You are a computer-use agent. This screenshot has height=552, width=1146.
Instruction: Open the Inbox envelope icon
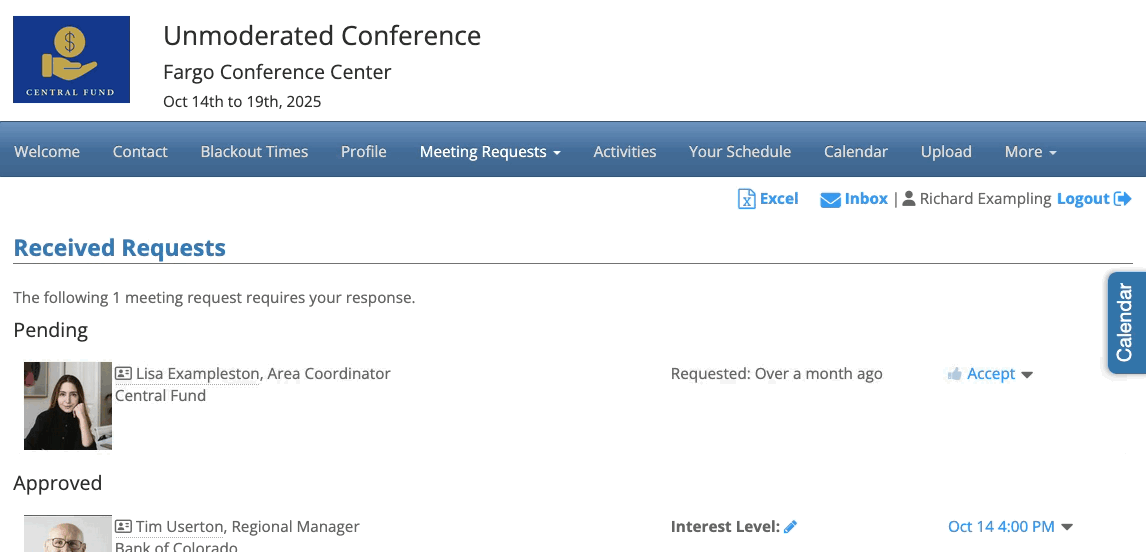click(x=830, y=200)
